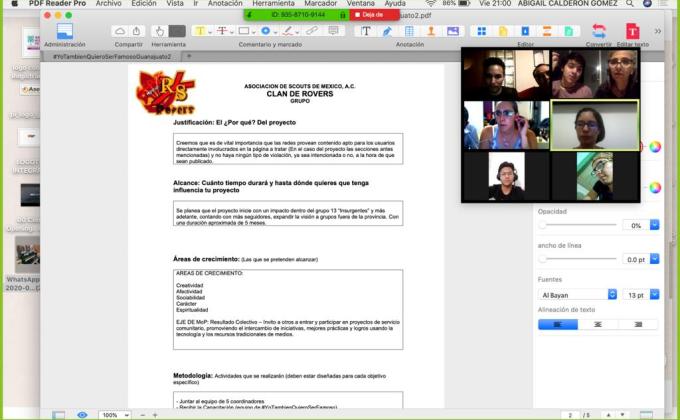
Task: Open the Herramienta menu
Action: coord(273,3)
